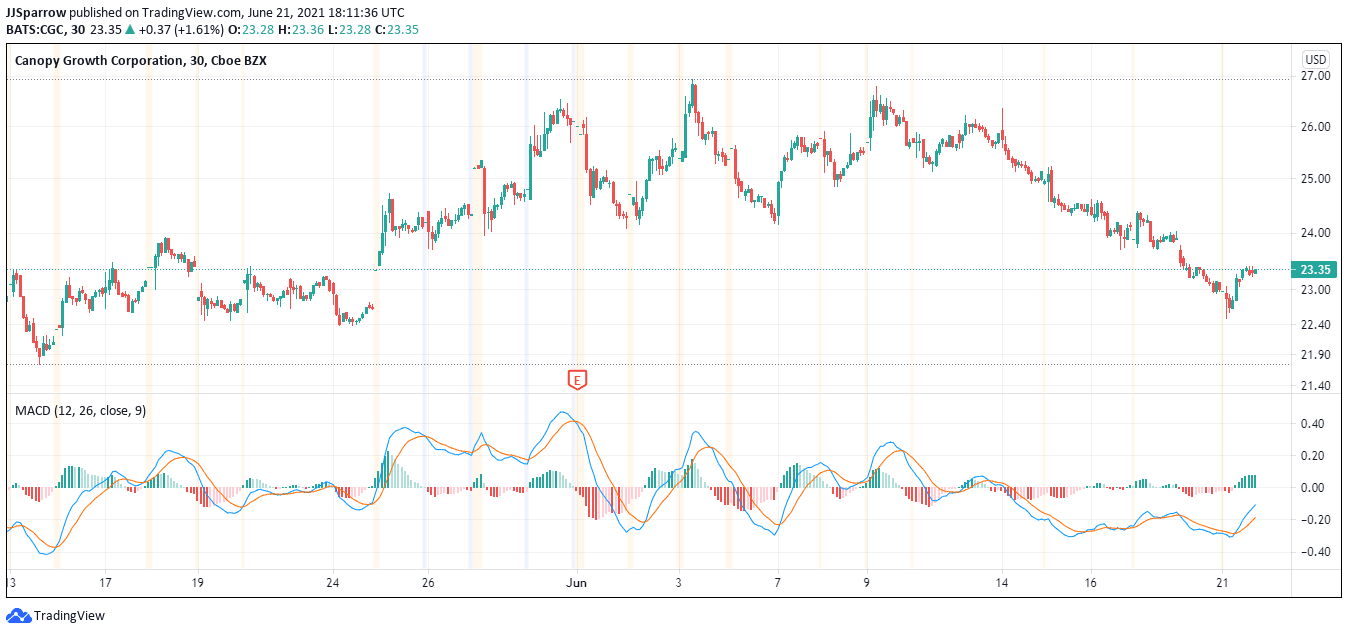This screenshot has width=1348, height=634.
Task: Click the 26.00 price axis label
Action: click(x=1316, y=127)
